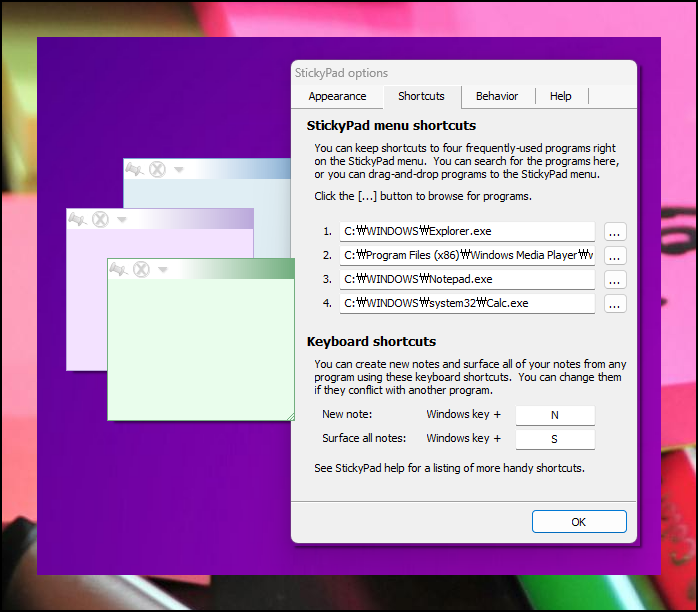This screenshot has height=612, width=698.
Task: Close the purple sticky note with X icon
Action: (x=101, y=219)
